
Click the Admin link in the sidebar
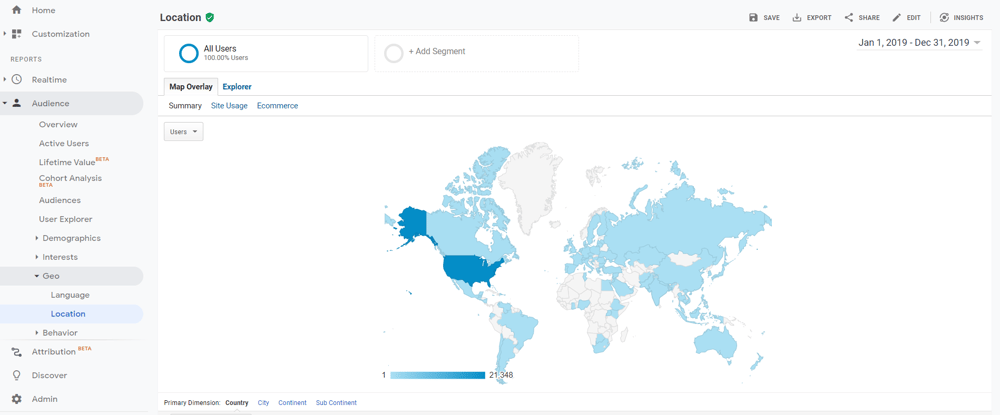tap(45, 399)
